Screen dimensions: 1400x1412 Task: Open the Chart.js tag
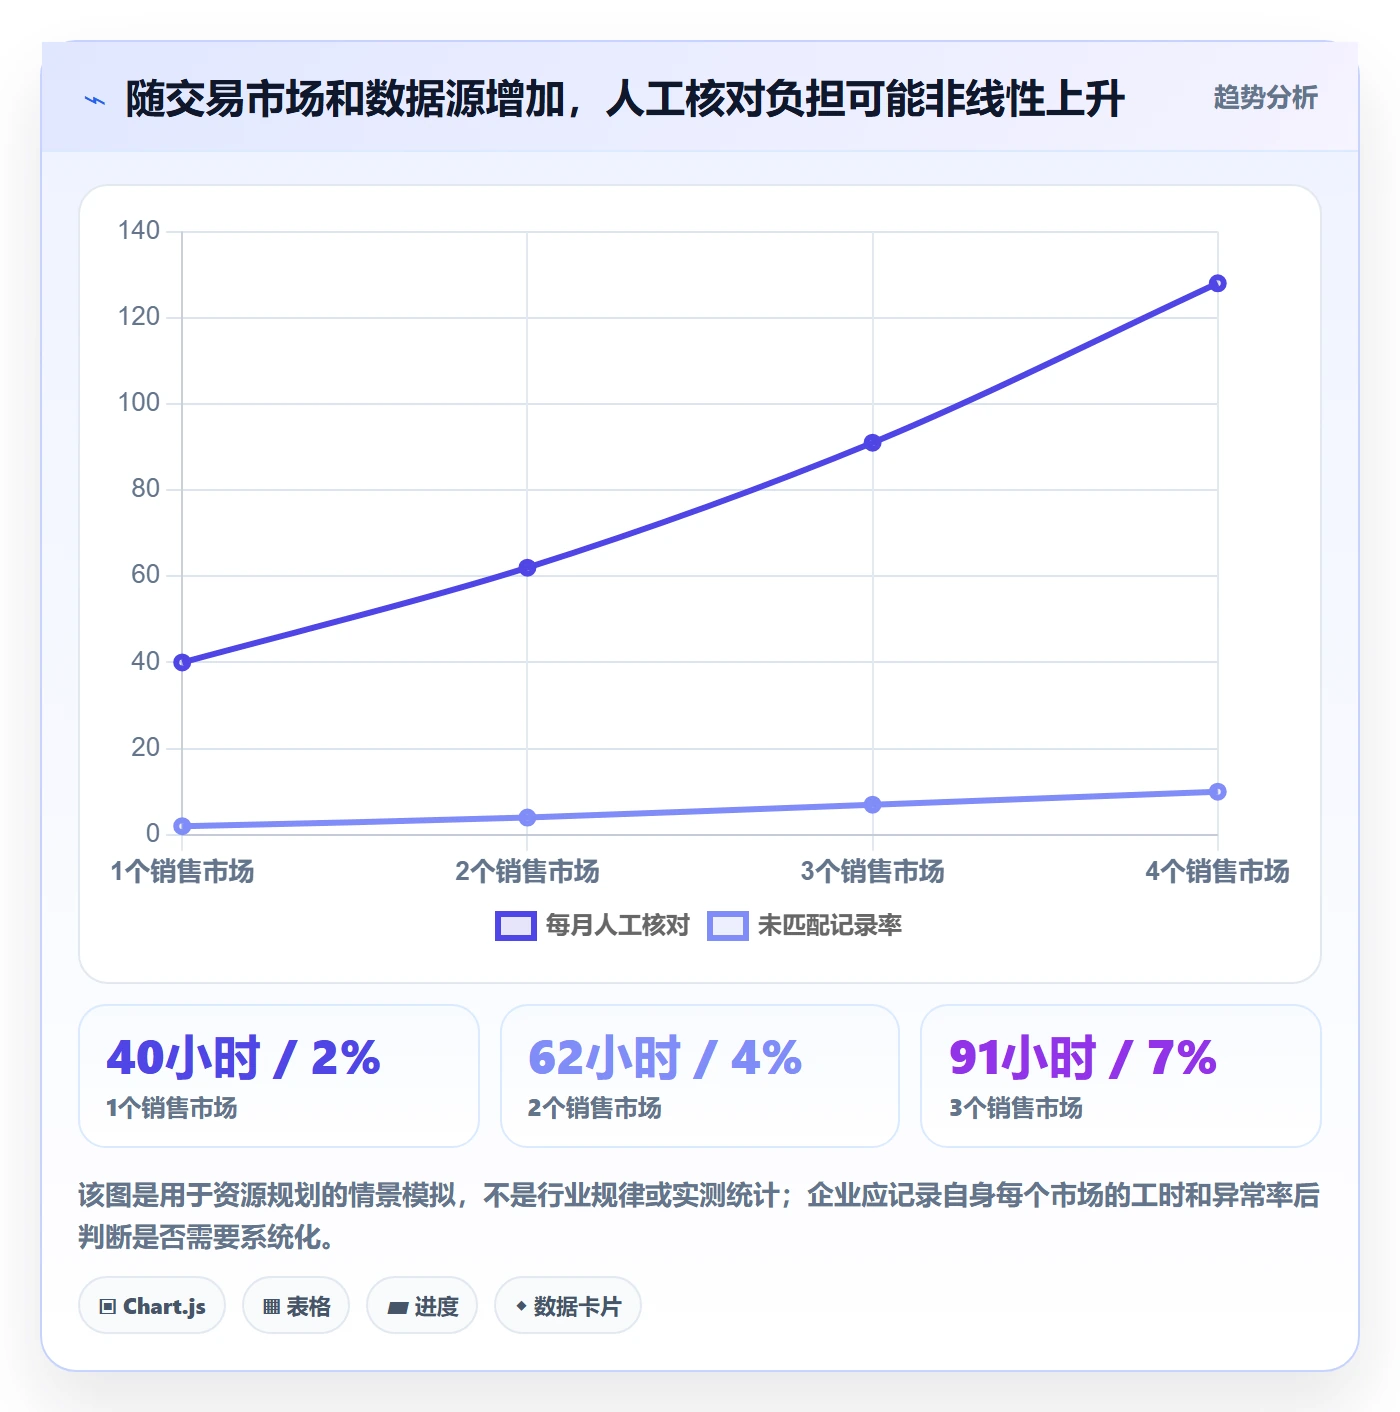[152, 1306]
